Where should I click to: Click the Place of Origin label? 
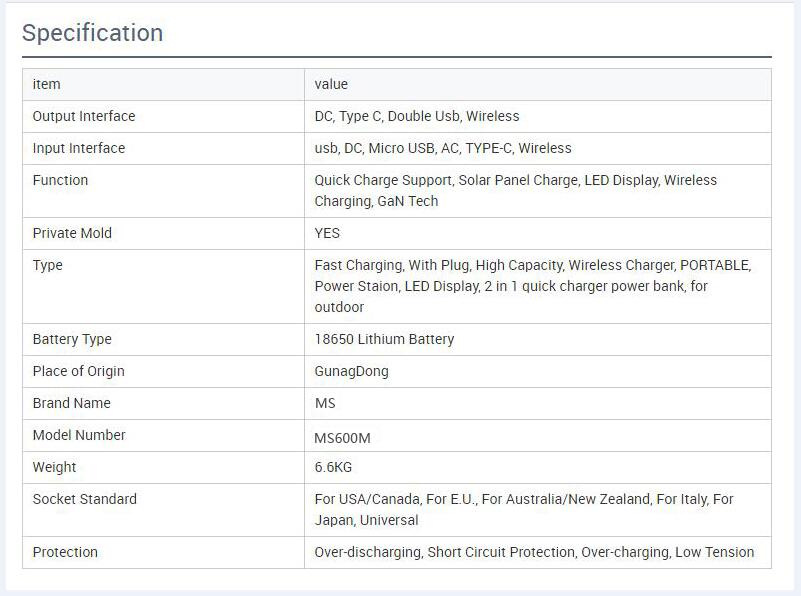79,371
